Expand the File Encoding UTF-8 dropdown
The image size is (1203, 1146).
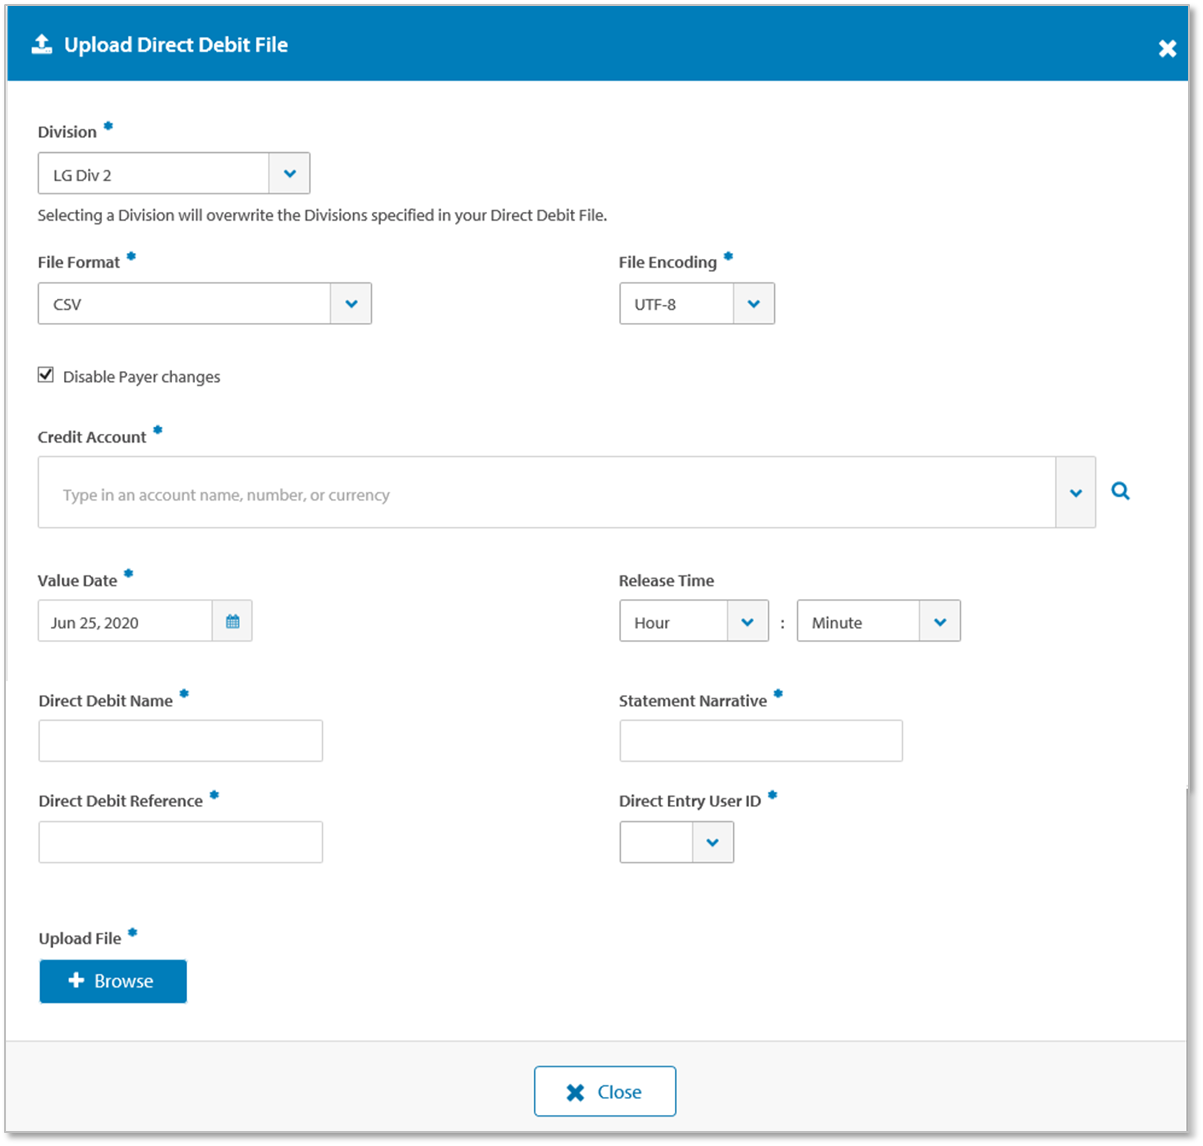click(753, 304)
